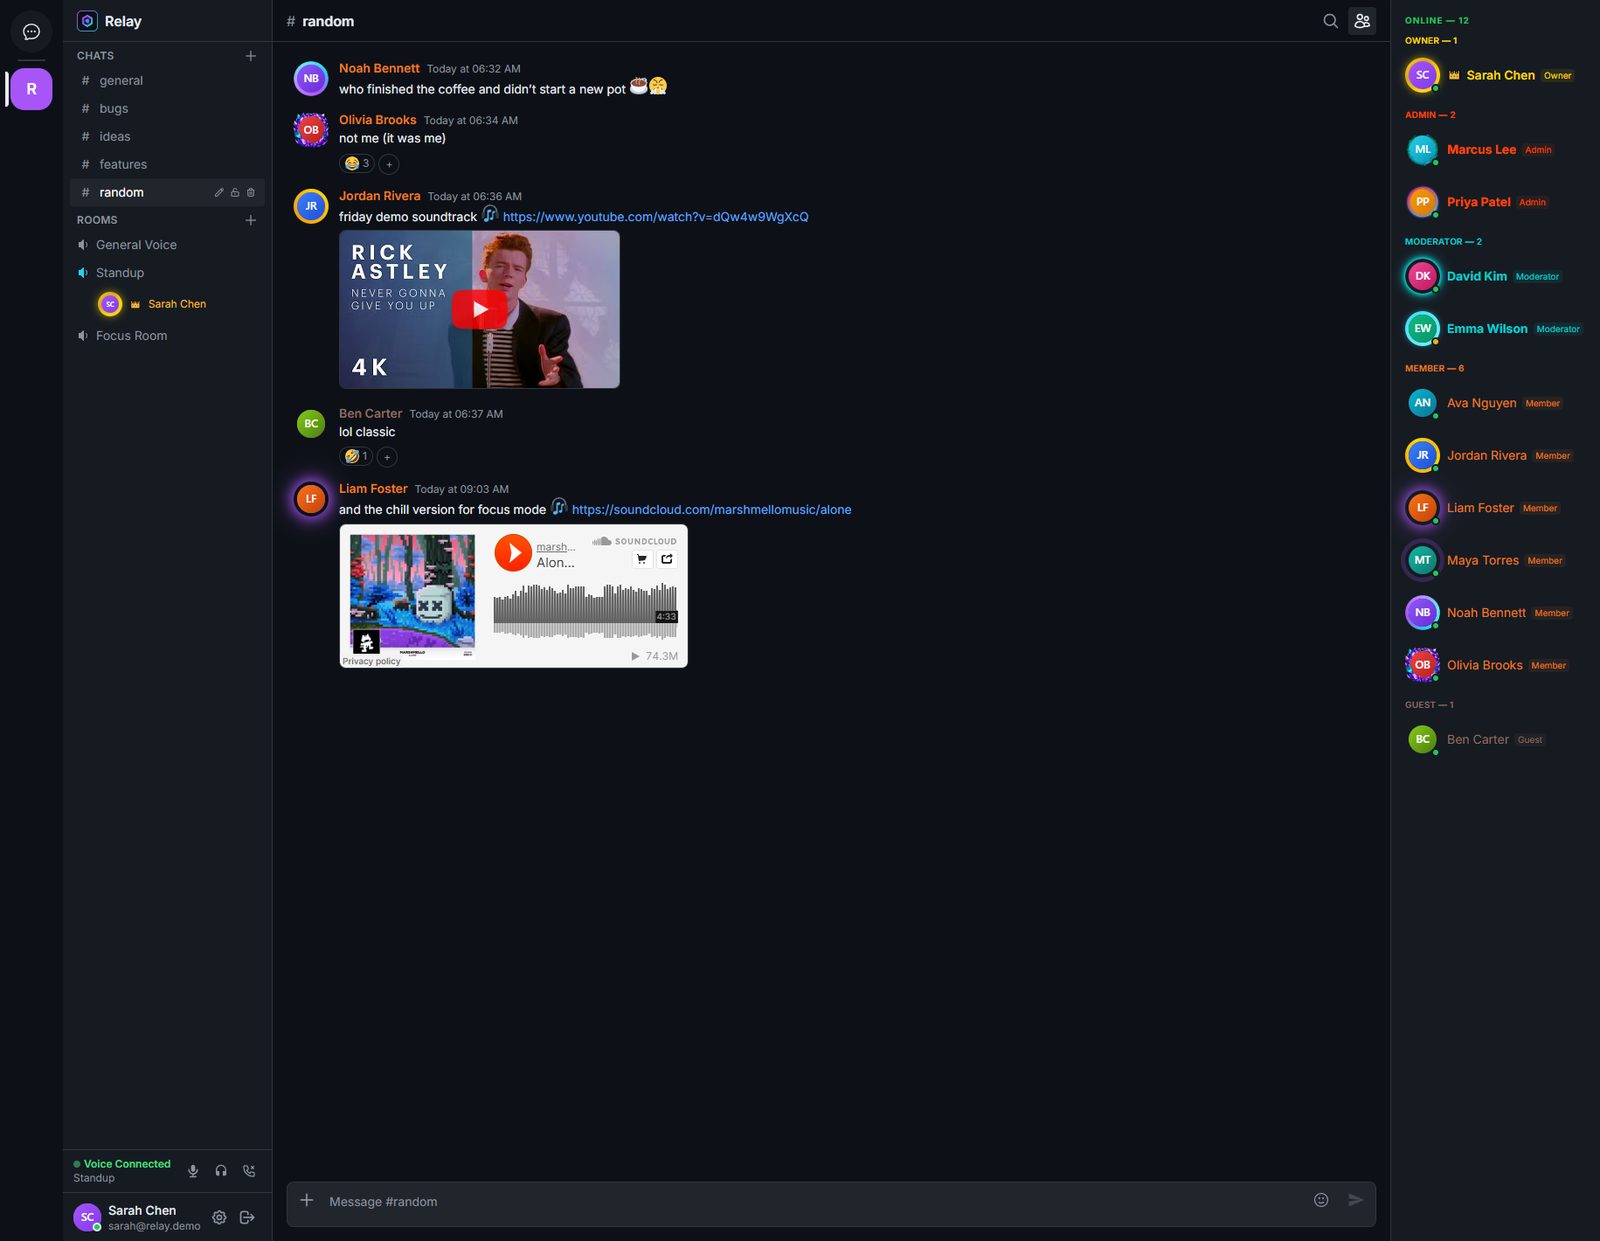Select the purple R workspace icon
The width and height of the screenshot is (1600, 1241).
tap(31, 89)
